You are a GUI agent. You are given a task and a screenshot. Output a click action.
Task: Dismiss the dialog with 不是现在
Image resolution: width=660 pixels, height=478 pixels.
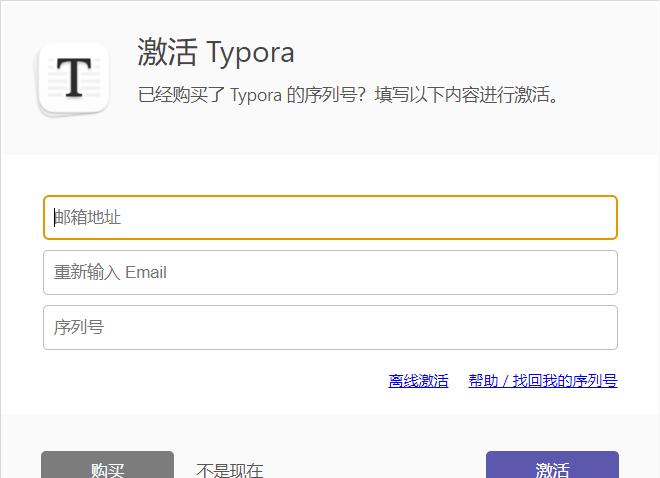point(230,469)
